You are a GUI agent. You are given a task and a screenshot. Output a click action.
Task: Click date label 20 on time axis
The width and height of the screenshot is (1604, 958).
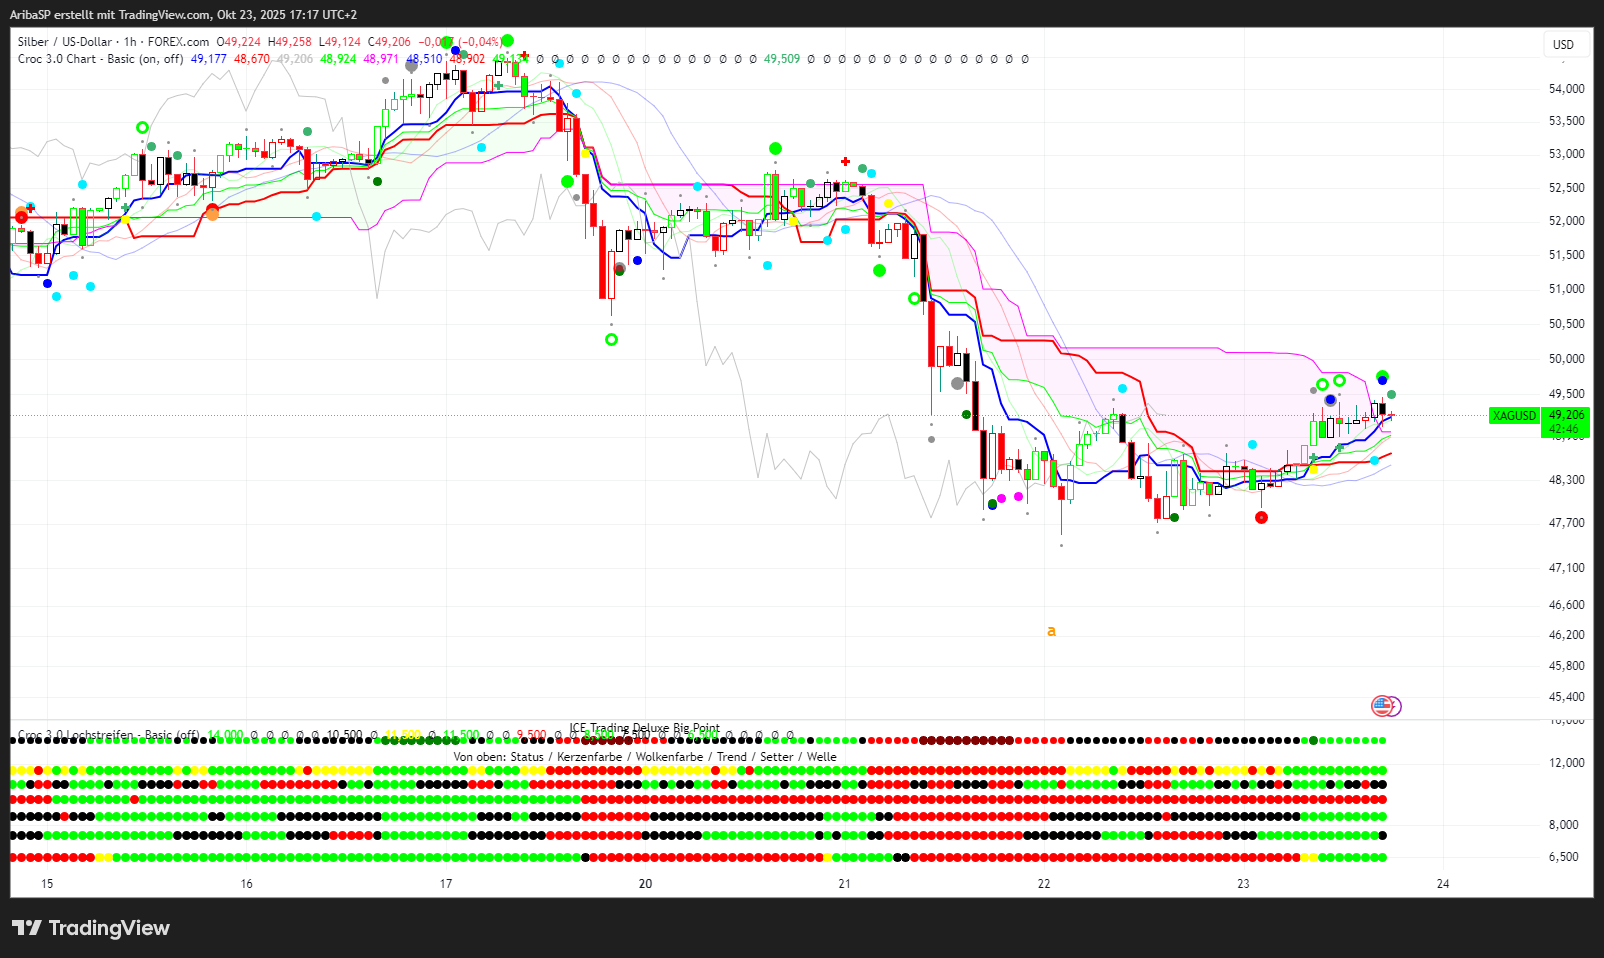coord(645,883)
